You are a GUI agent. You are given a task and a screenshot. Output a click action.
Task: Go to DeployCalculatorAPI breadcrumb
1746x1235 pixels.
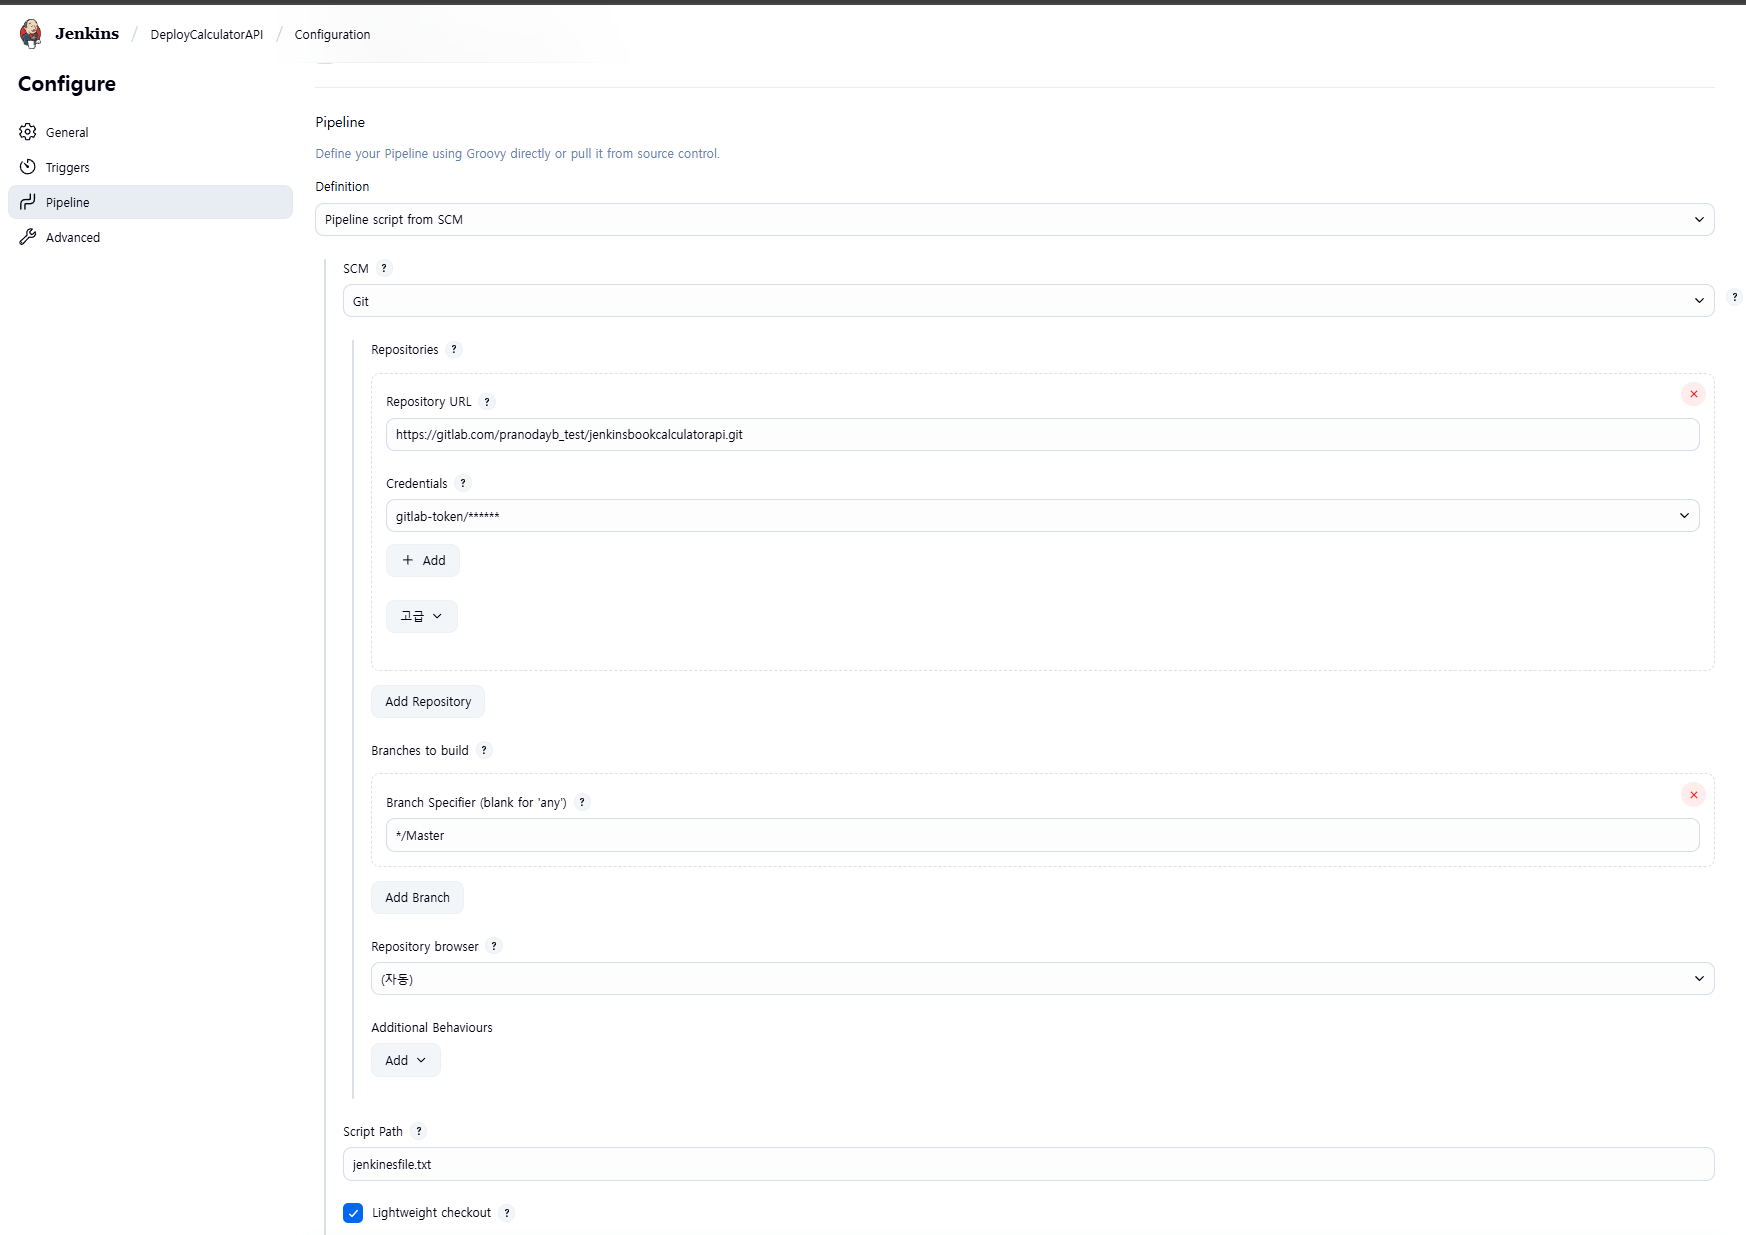coord(207,34)
